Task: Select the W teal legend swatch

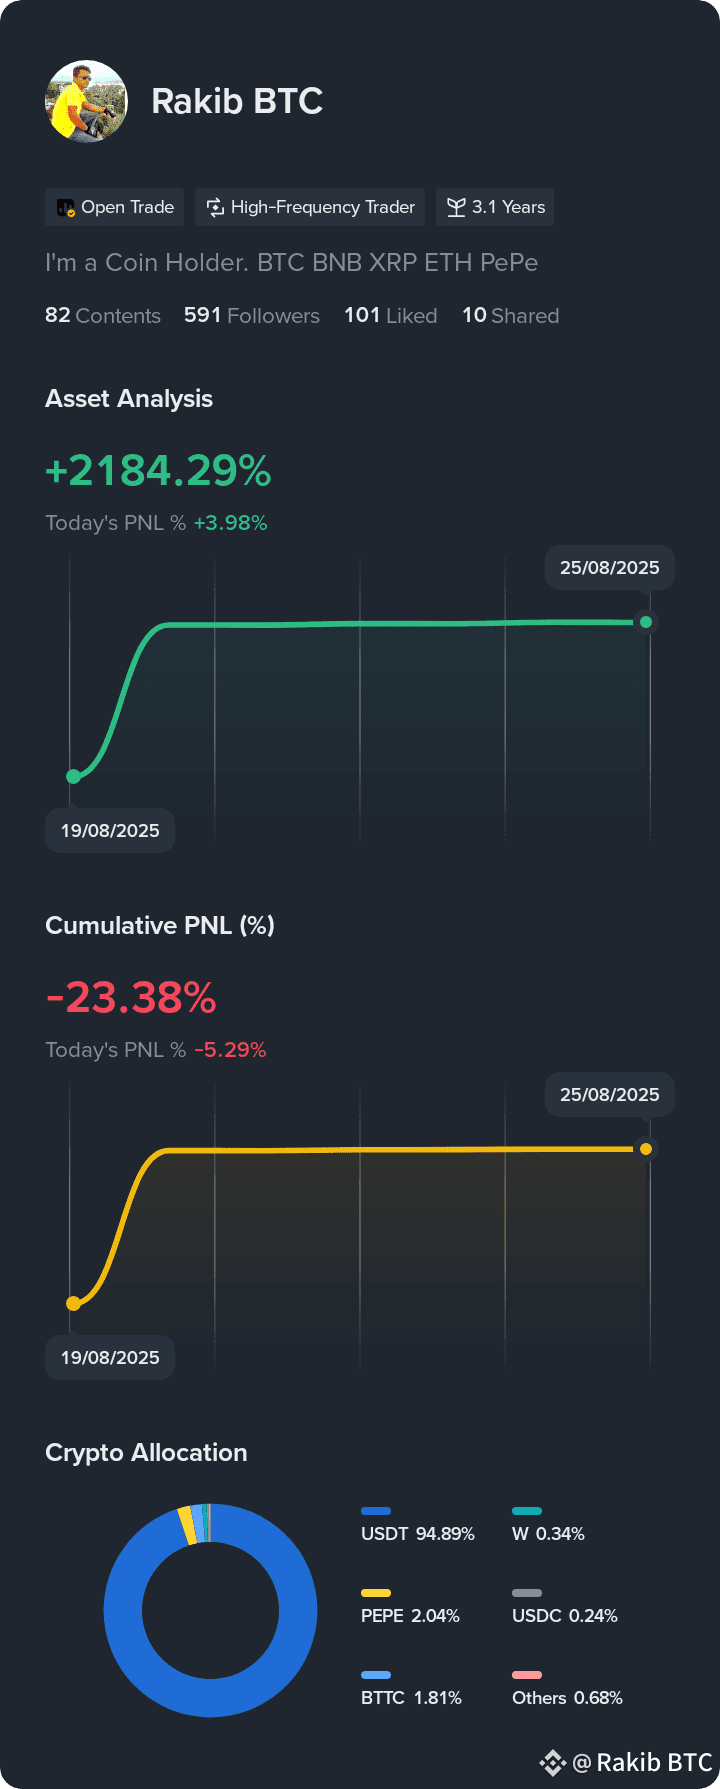Action: [x=527, y=1511]
